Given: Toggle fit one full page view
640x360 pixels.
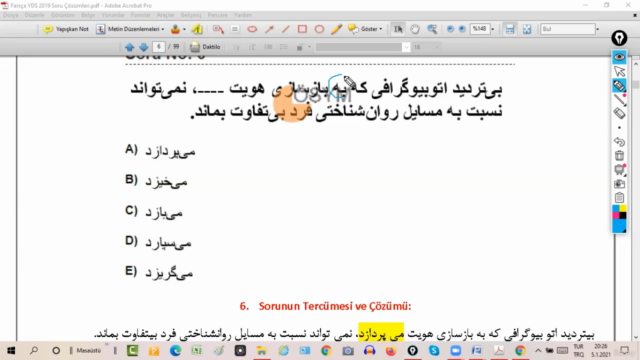Looking at the screenshot, I should click(527, 29).
